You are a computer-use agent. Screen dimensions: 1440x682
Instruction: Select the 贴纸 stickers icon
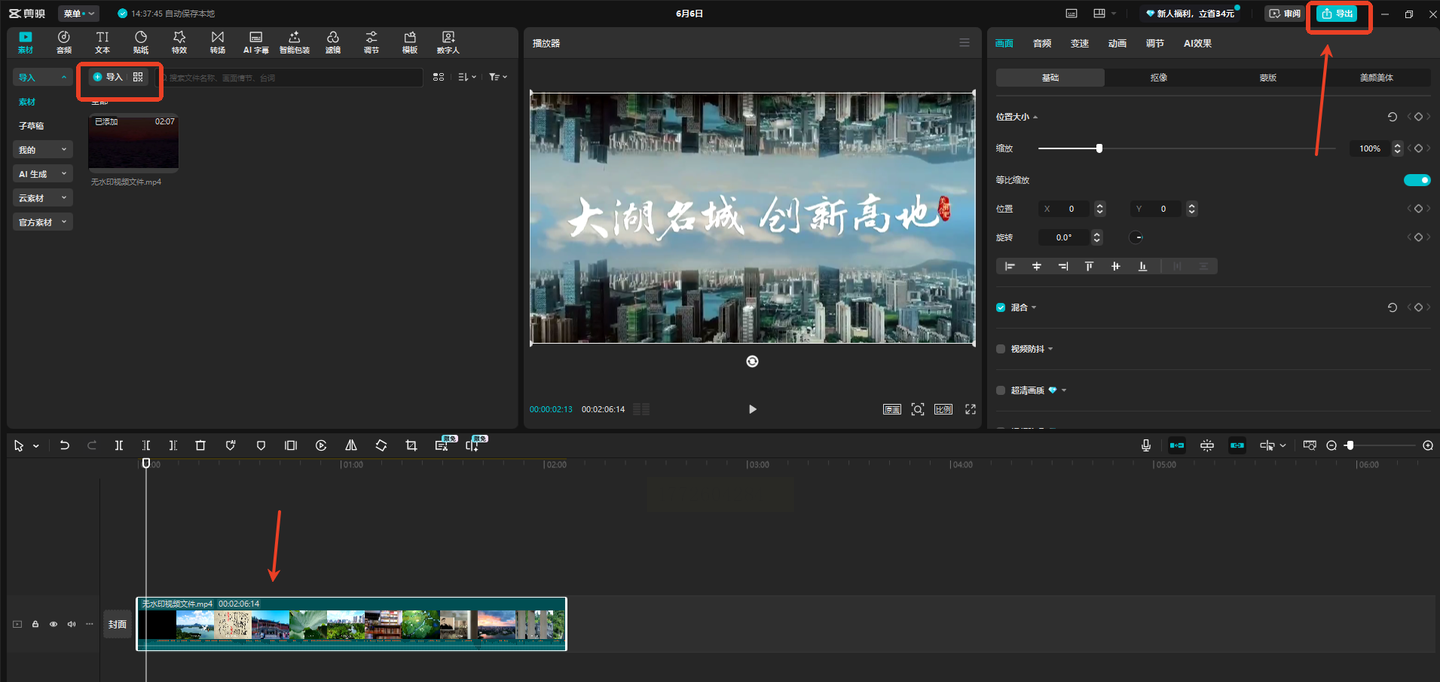(x=141, y=42)
